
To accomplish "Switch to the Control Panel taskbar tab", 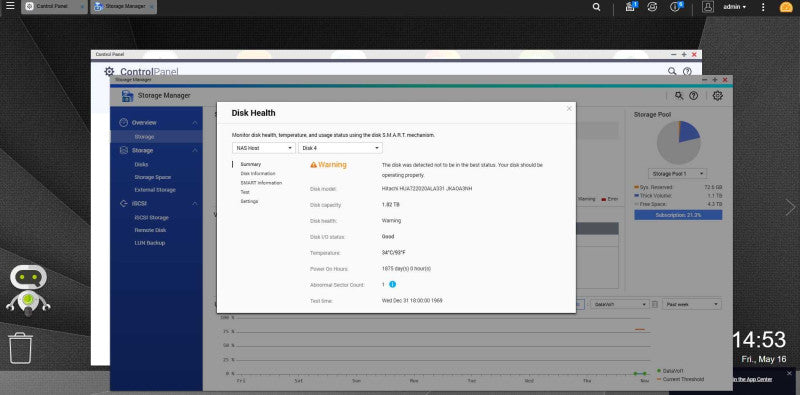I will [x=54, y=7].
